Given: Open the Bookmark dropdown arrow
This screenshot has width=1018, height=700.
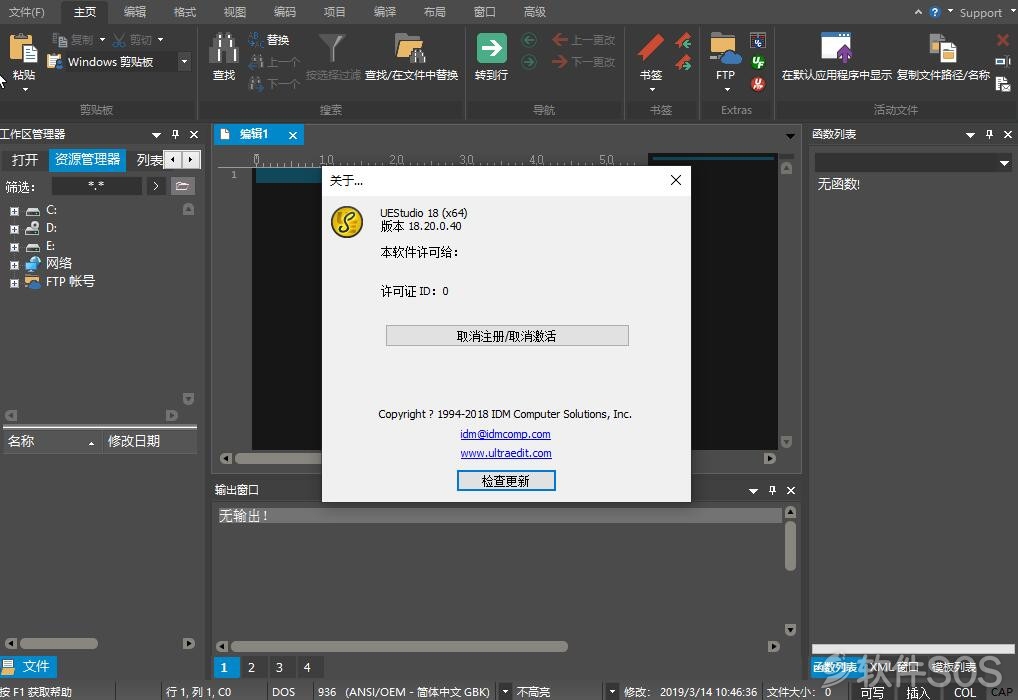Looking at the screenshot, I should coord(652,90).
